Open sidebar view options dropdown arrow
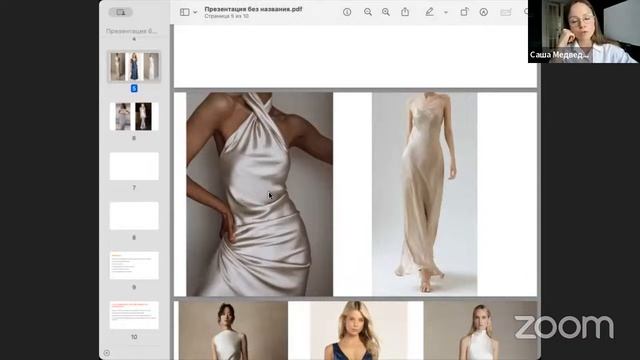Viewport: 640px width, 360px height. [x=195, y=12]
